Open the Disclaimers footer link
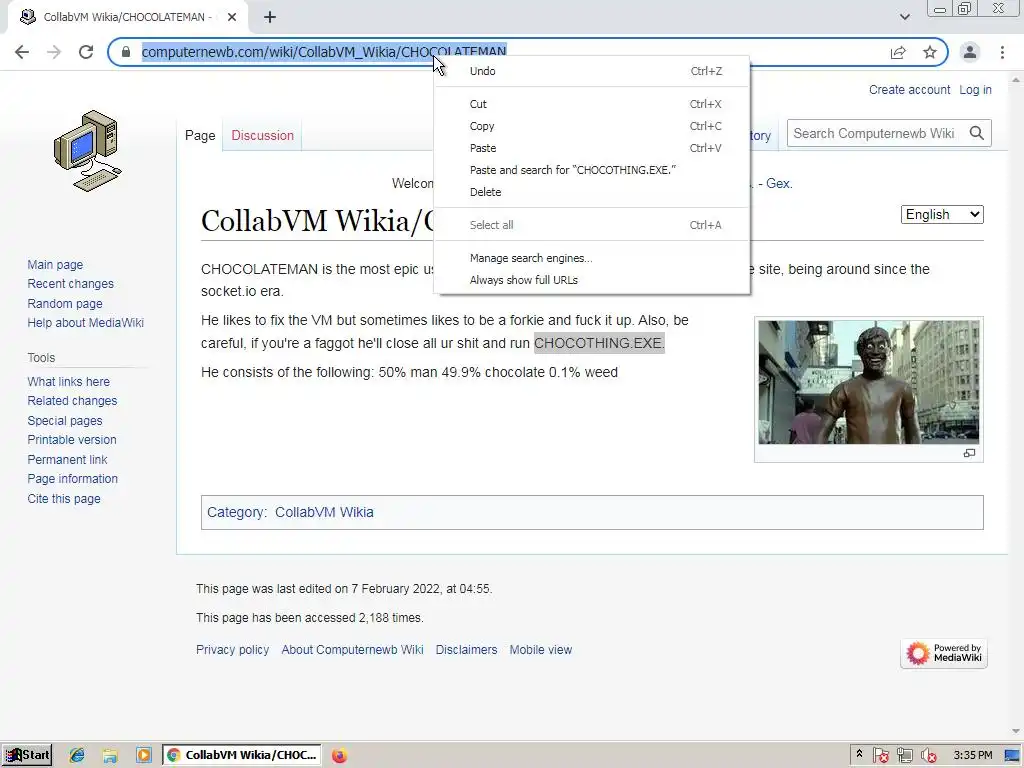1024x768 pixels. (466, 650)
